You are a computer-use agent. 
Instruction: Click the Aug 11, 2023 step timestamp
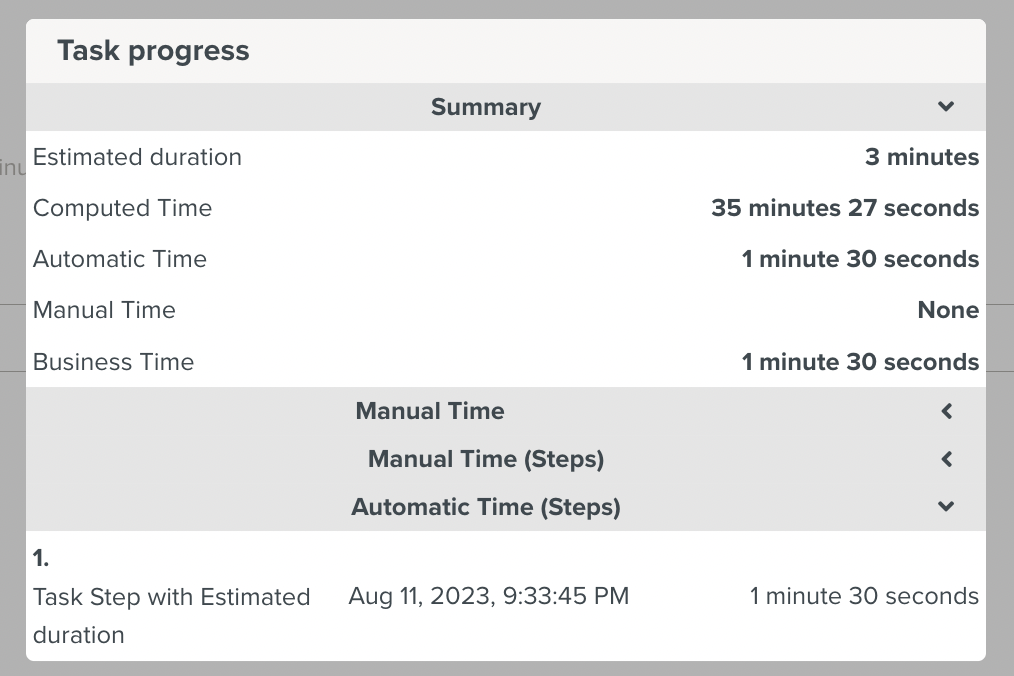click(488, 596)
